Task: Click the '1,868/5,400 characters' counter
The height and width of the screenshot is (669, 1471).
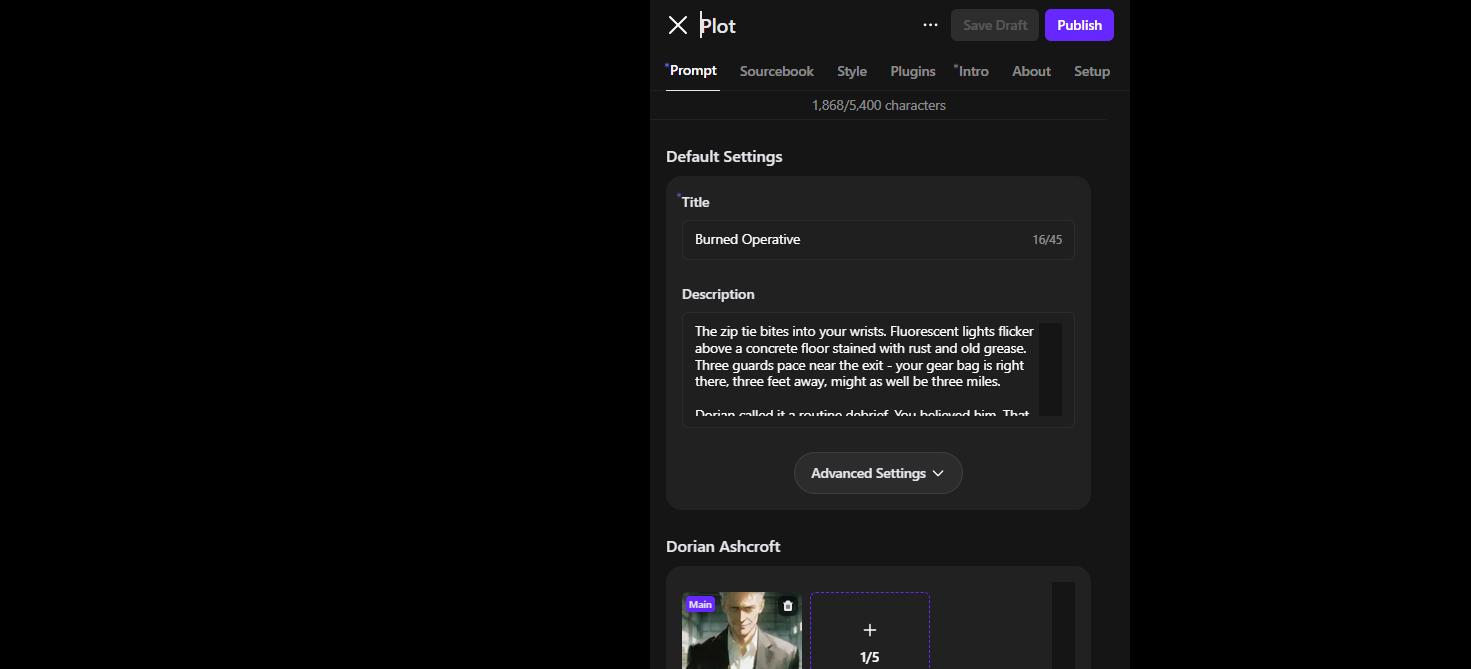Action: [x=879, y=105]
